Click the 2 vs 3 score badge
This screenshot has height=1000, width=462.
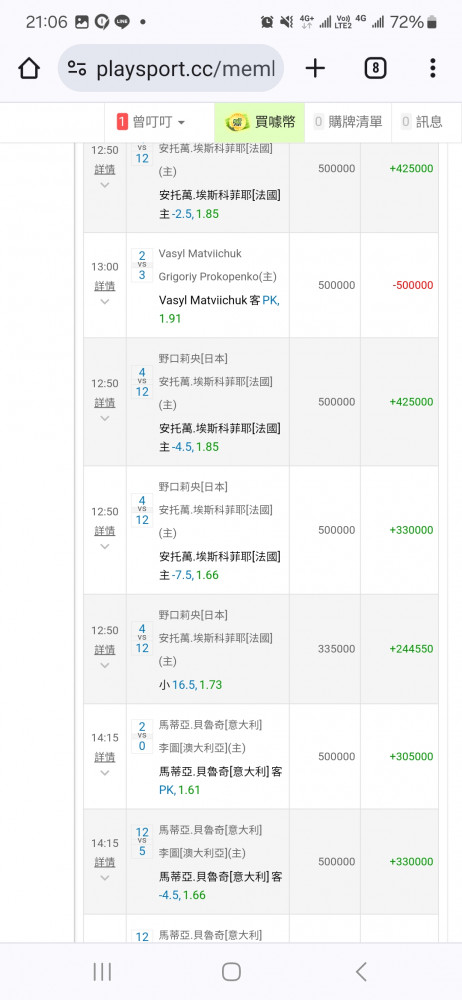click(x=142, y=265)
